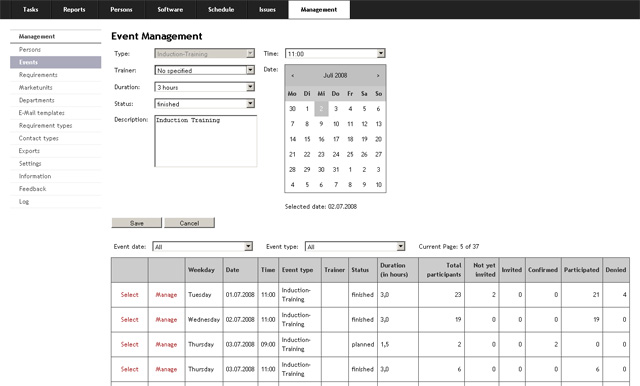This screenshot has width=640, height=386.
Task: Click the 'Current Page: 5 of 37' text
Action: click(x=449, y=247)
